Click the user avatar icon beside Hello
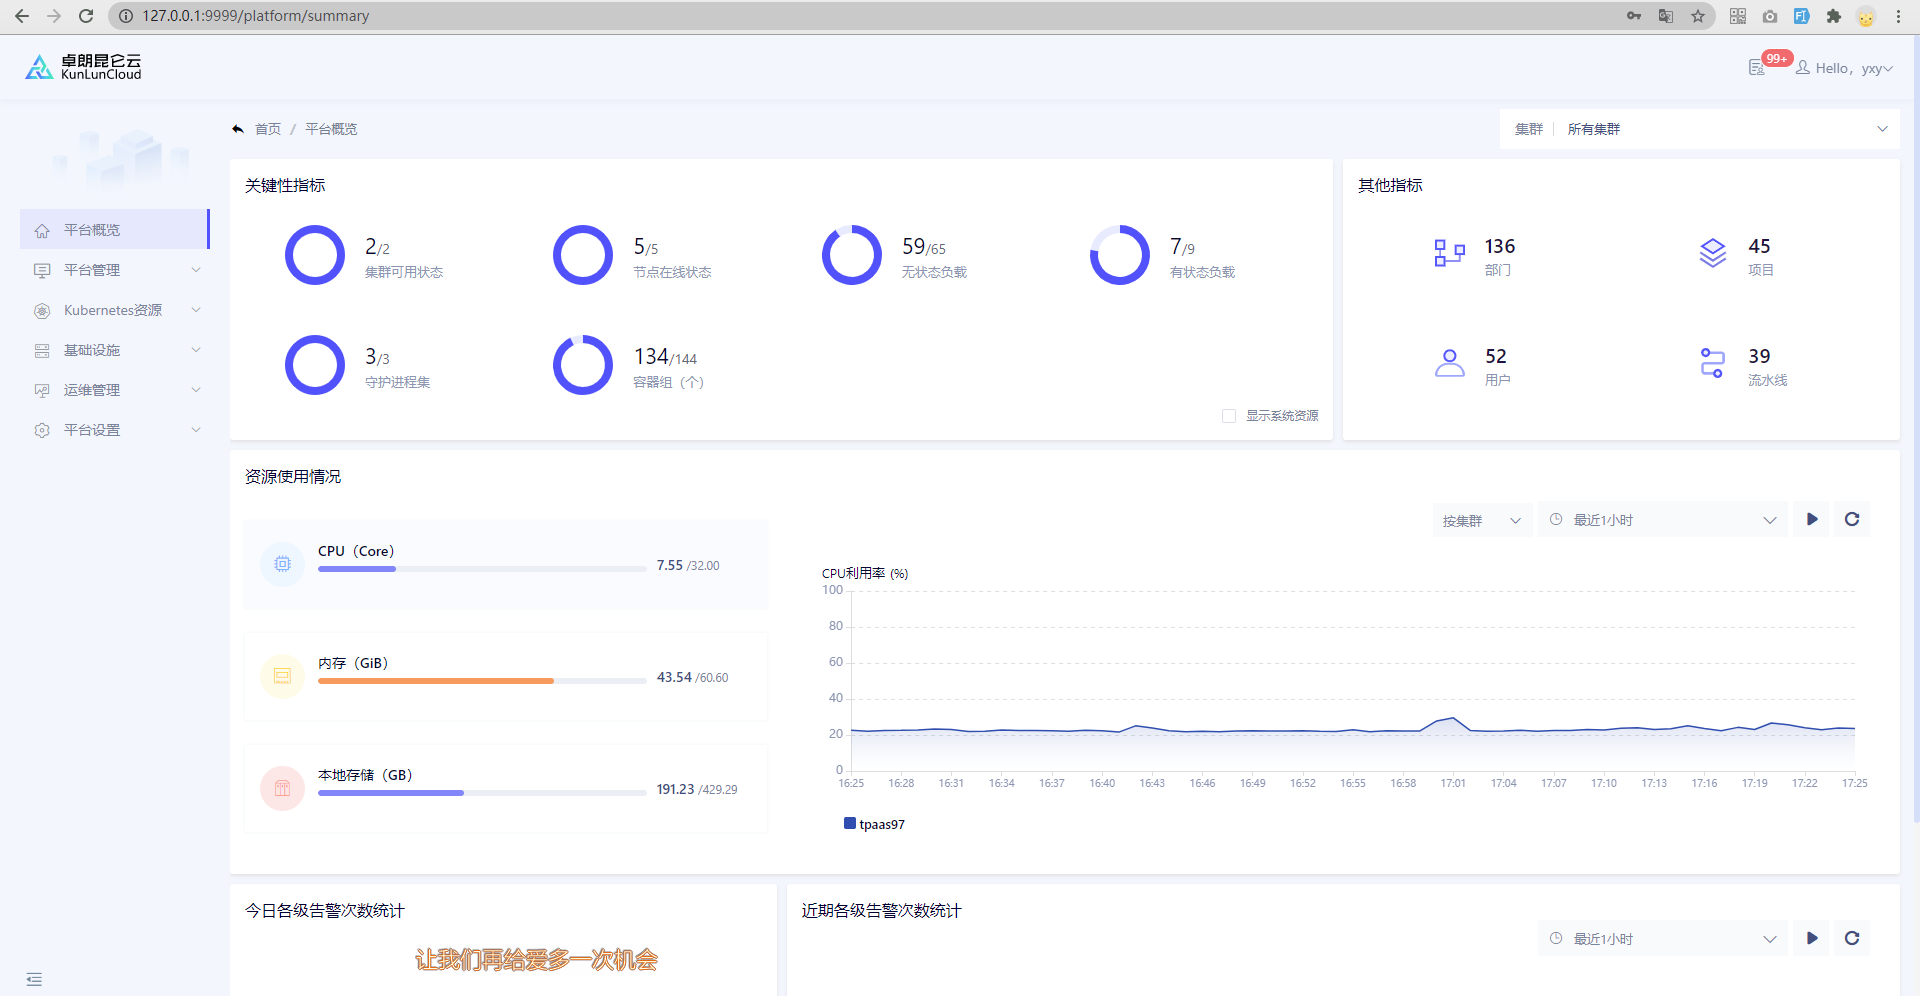Viewport: 1920px width, 996px height. [x=1803, y=68]
